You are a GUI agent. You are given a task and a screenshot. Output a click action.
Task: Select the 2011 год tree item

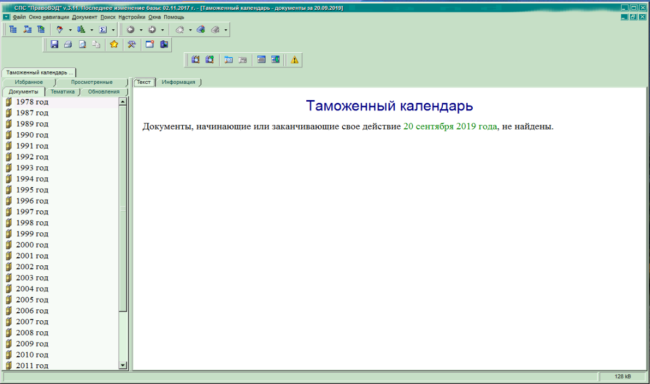click(32, 366)
